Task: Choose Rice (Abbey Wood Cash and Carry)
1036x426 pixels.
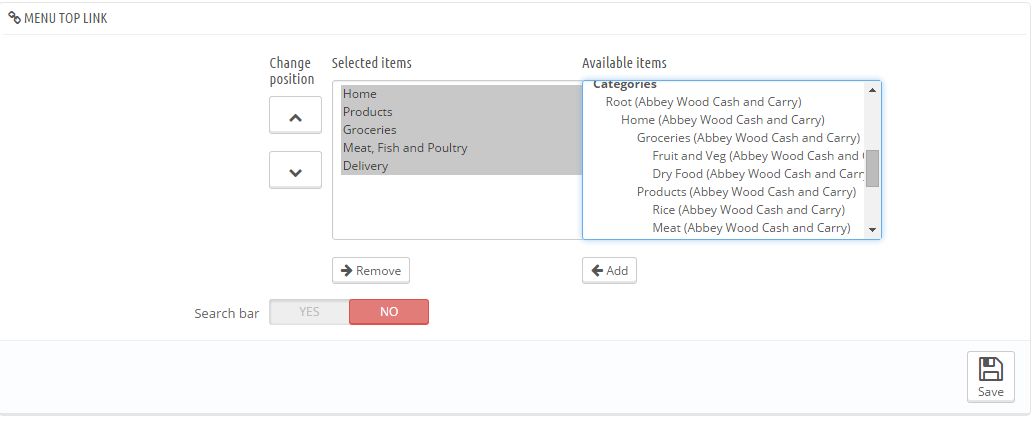Action: click(748, 210)
